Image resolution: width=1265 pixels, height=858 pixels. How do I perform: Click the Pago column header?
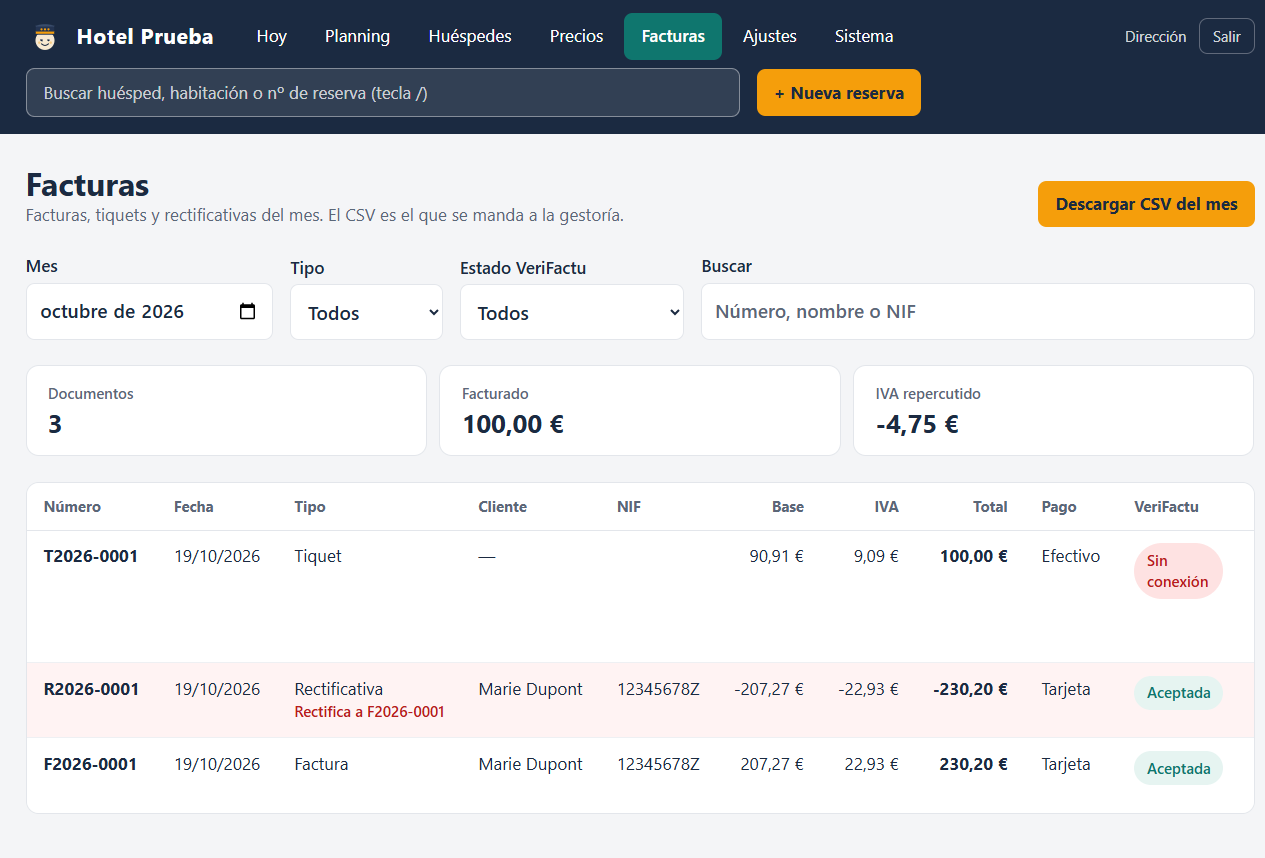point(1059,507)
